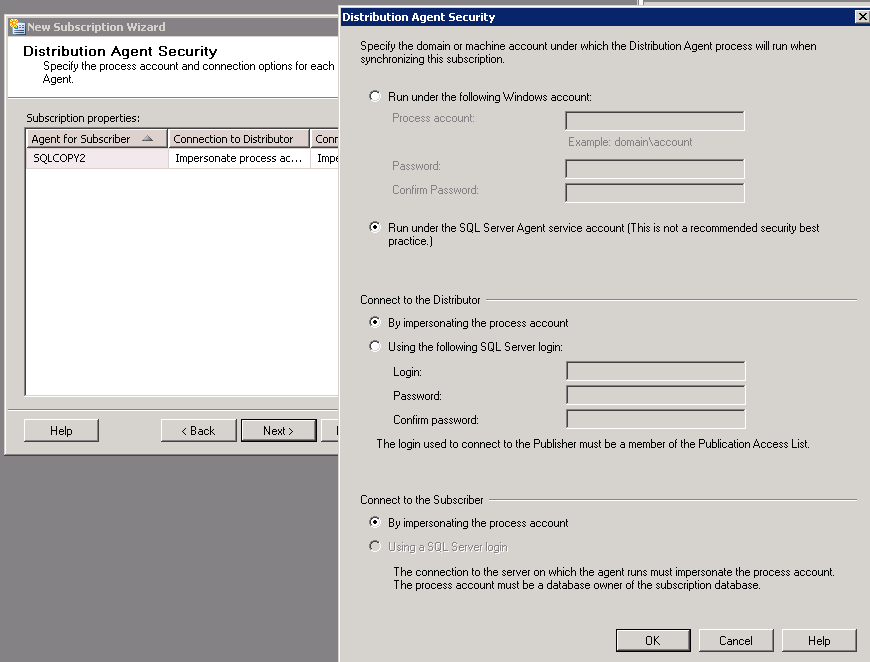Click Help button in the subscription wizard
870x662 pixels.
(x=61, y=430)
